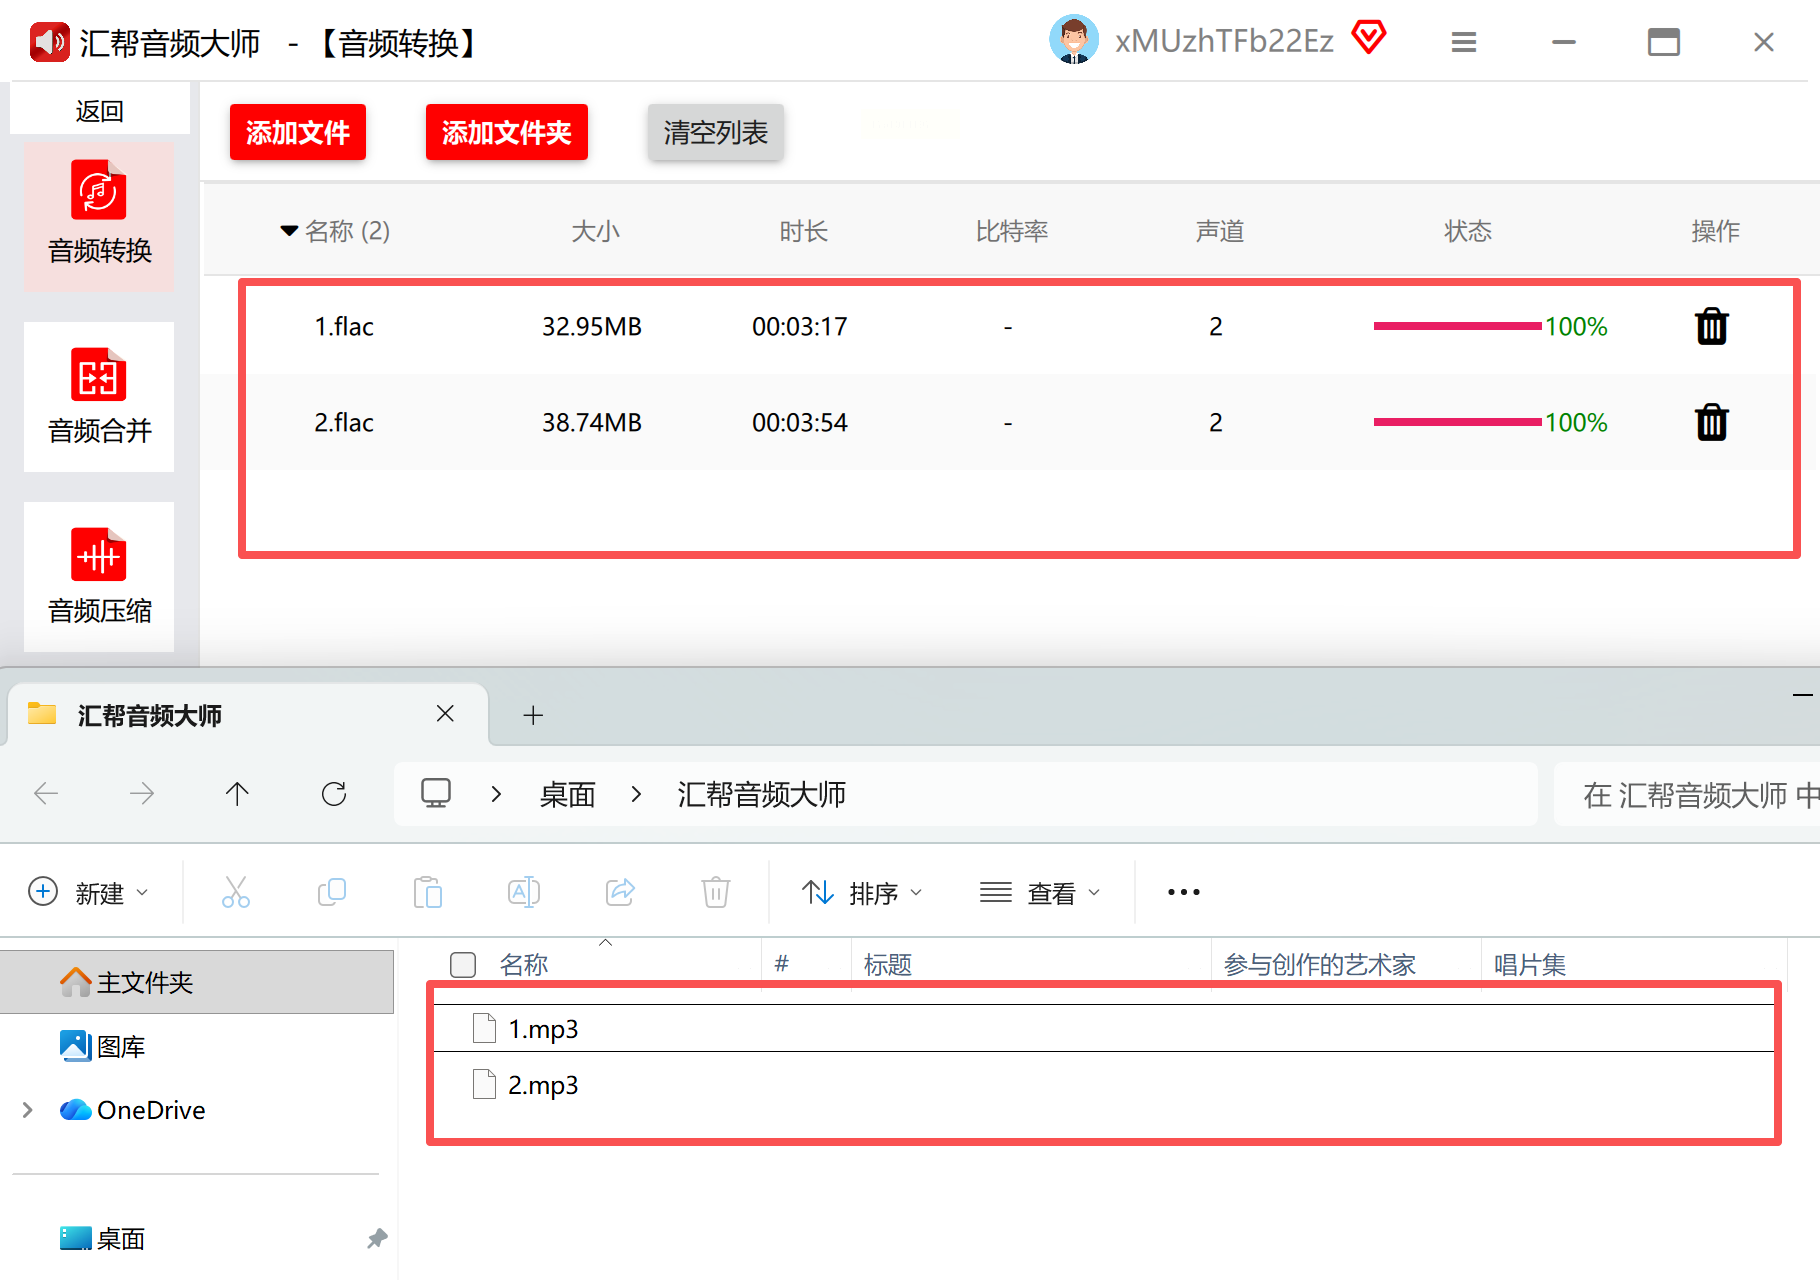The height and width of the screenshot is (1280, 1820).
Task: Open the 音频压缩 audio compression tool
Action: click(x=99, y=576)
